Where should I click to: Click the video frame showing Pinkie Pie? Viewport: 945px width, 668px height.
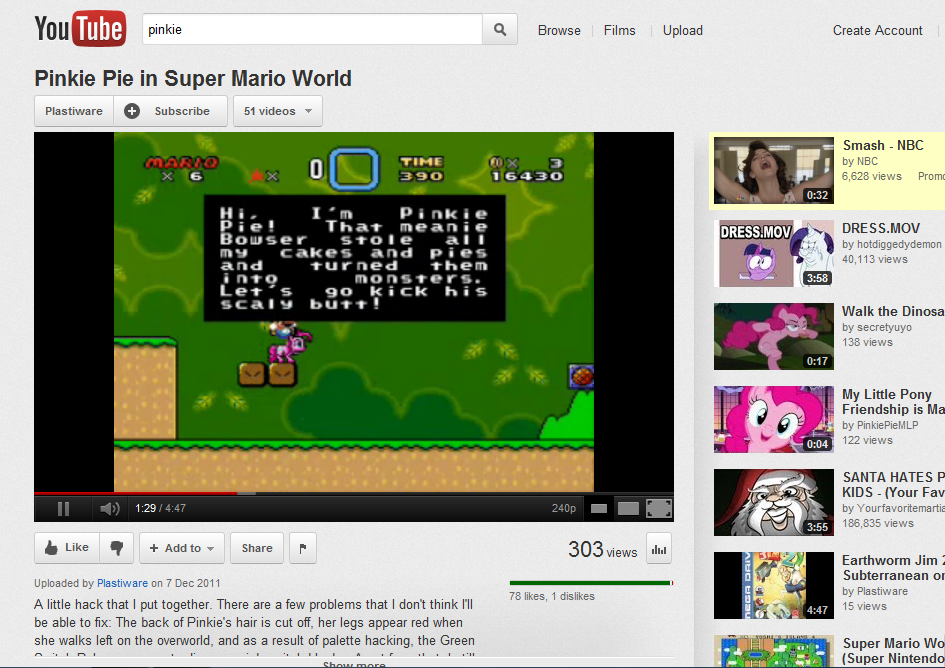coord(354,312)
